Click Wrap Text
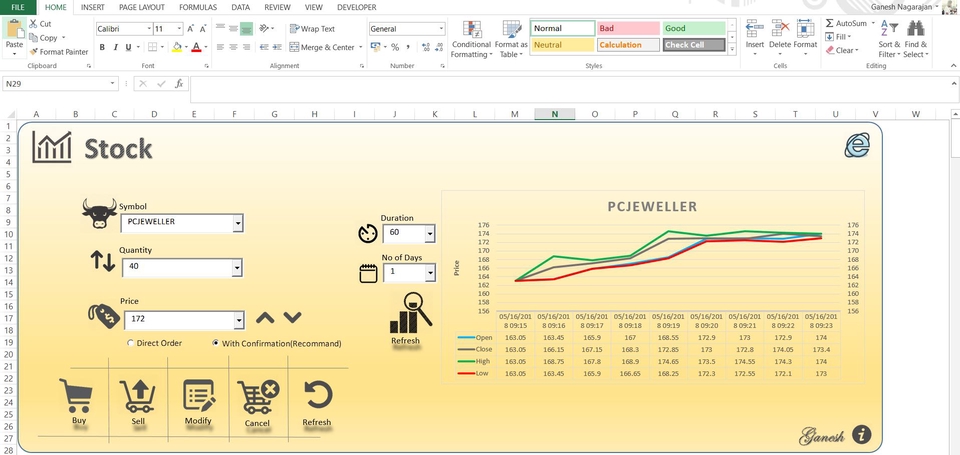960x455 pixels. pos(312,29)
